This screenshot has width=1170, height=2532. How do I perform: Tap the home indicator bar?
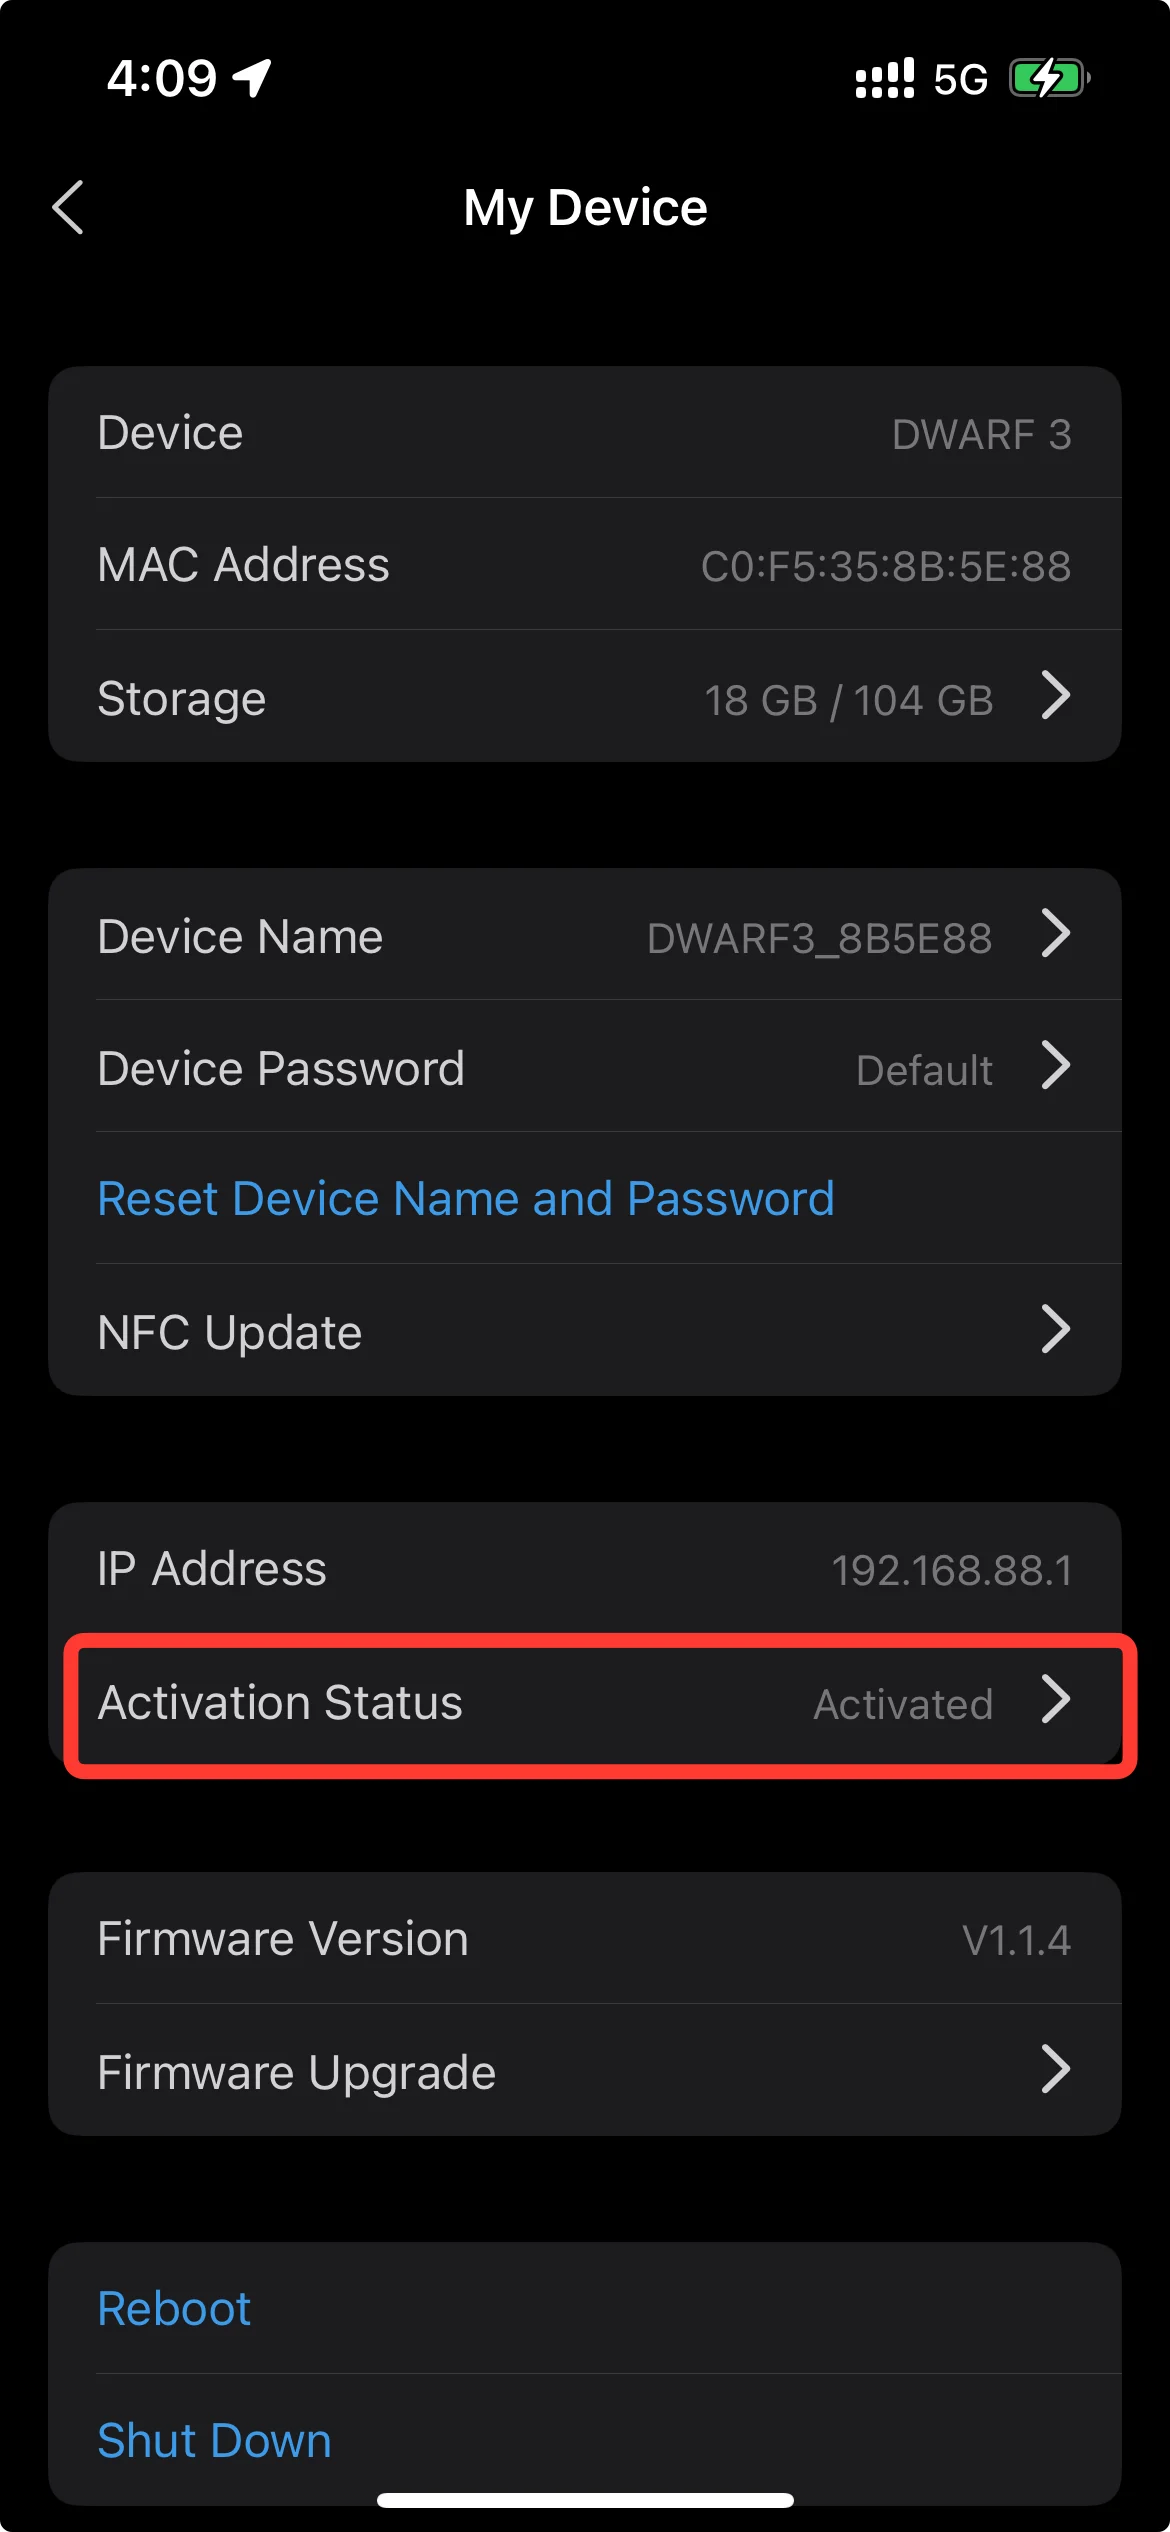point(585,2501)
